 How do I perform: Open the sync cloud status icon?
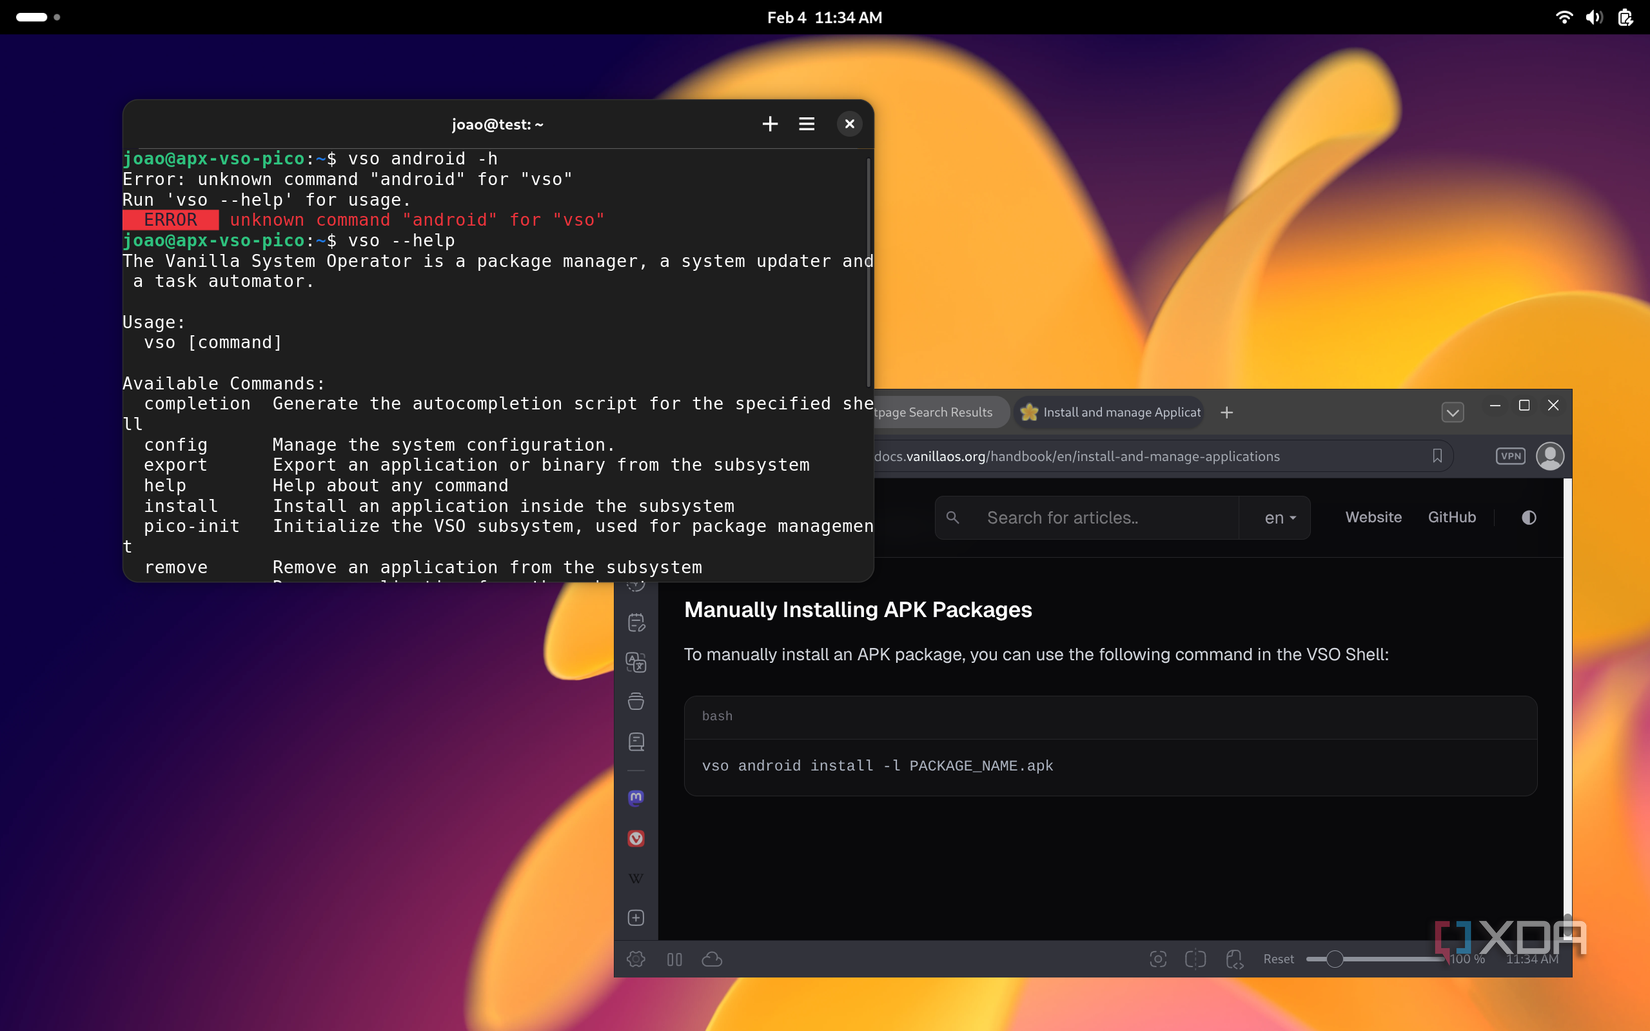(x=711, y=959)
